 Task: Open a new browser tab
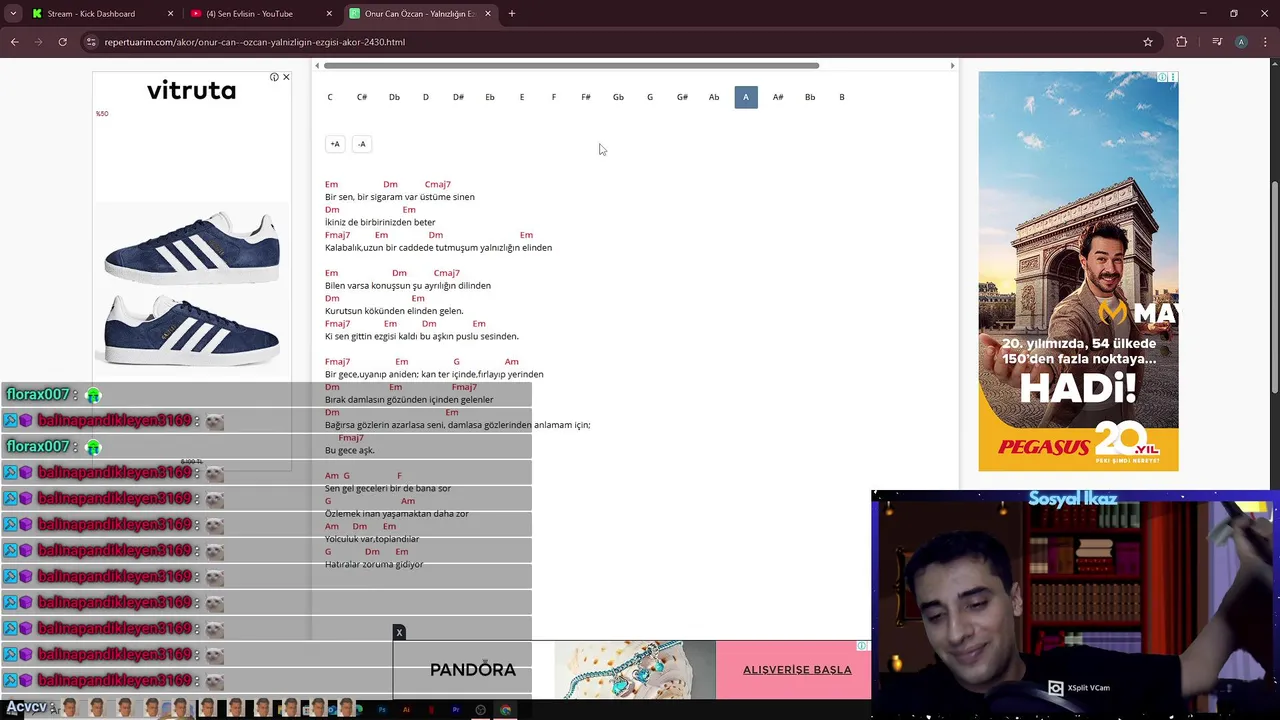(512, 14)
